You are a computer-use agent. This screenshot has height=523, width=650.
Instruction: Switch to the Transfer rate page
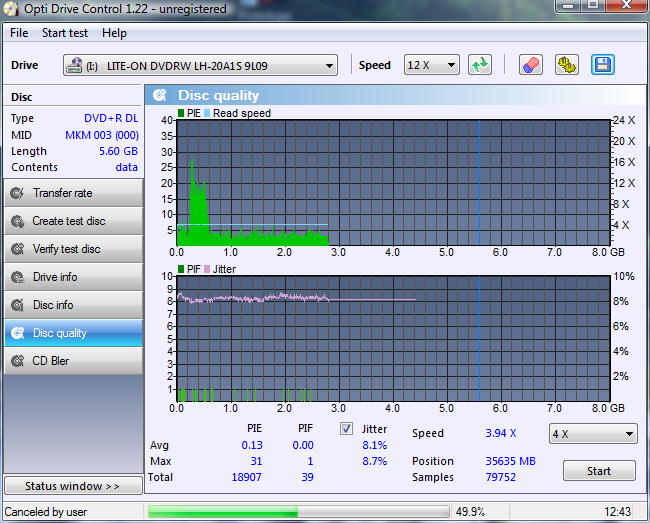[73, 193]
